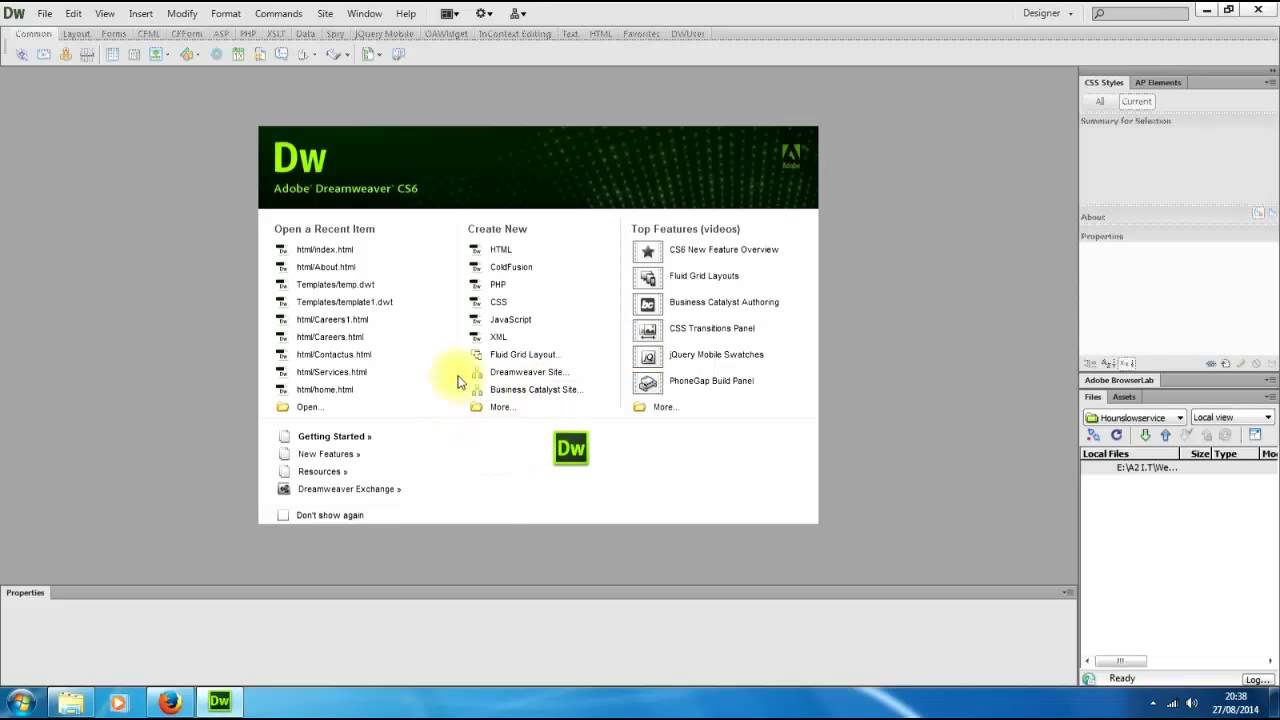1280x720 pixels.
Task: Open the Local view dropdown
Action: (1232, 417)
